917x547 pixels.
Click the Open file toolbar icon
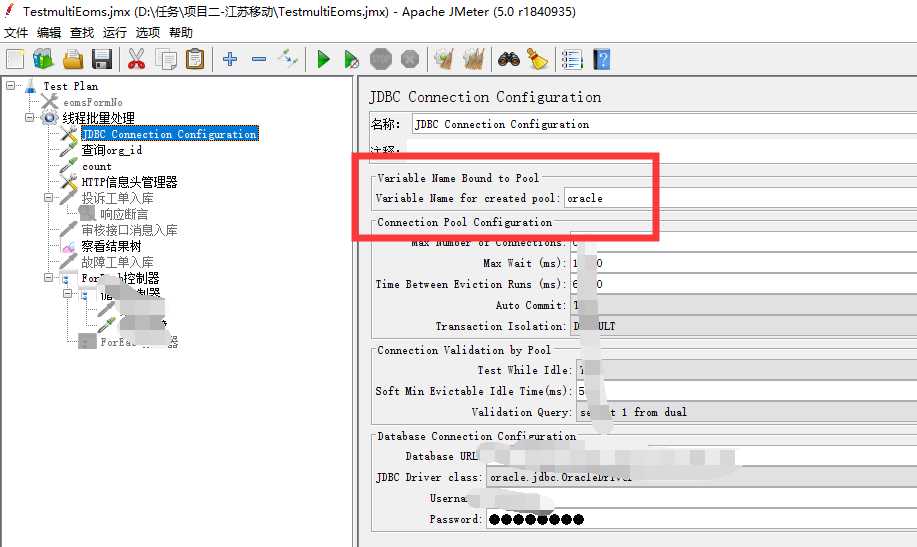(73, 59)
